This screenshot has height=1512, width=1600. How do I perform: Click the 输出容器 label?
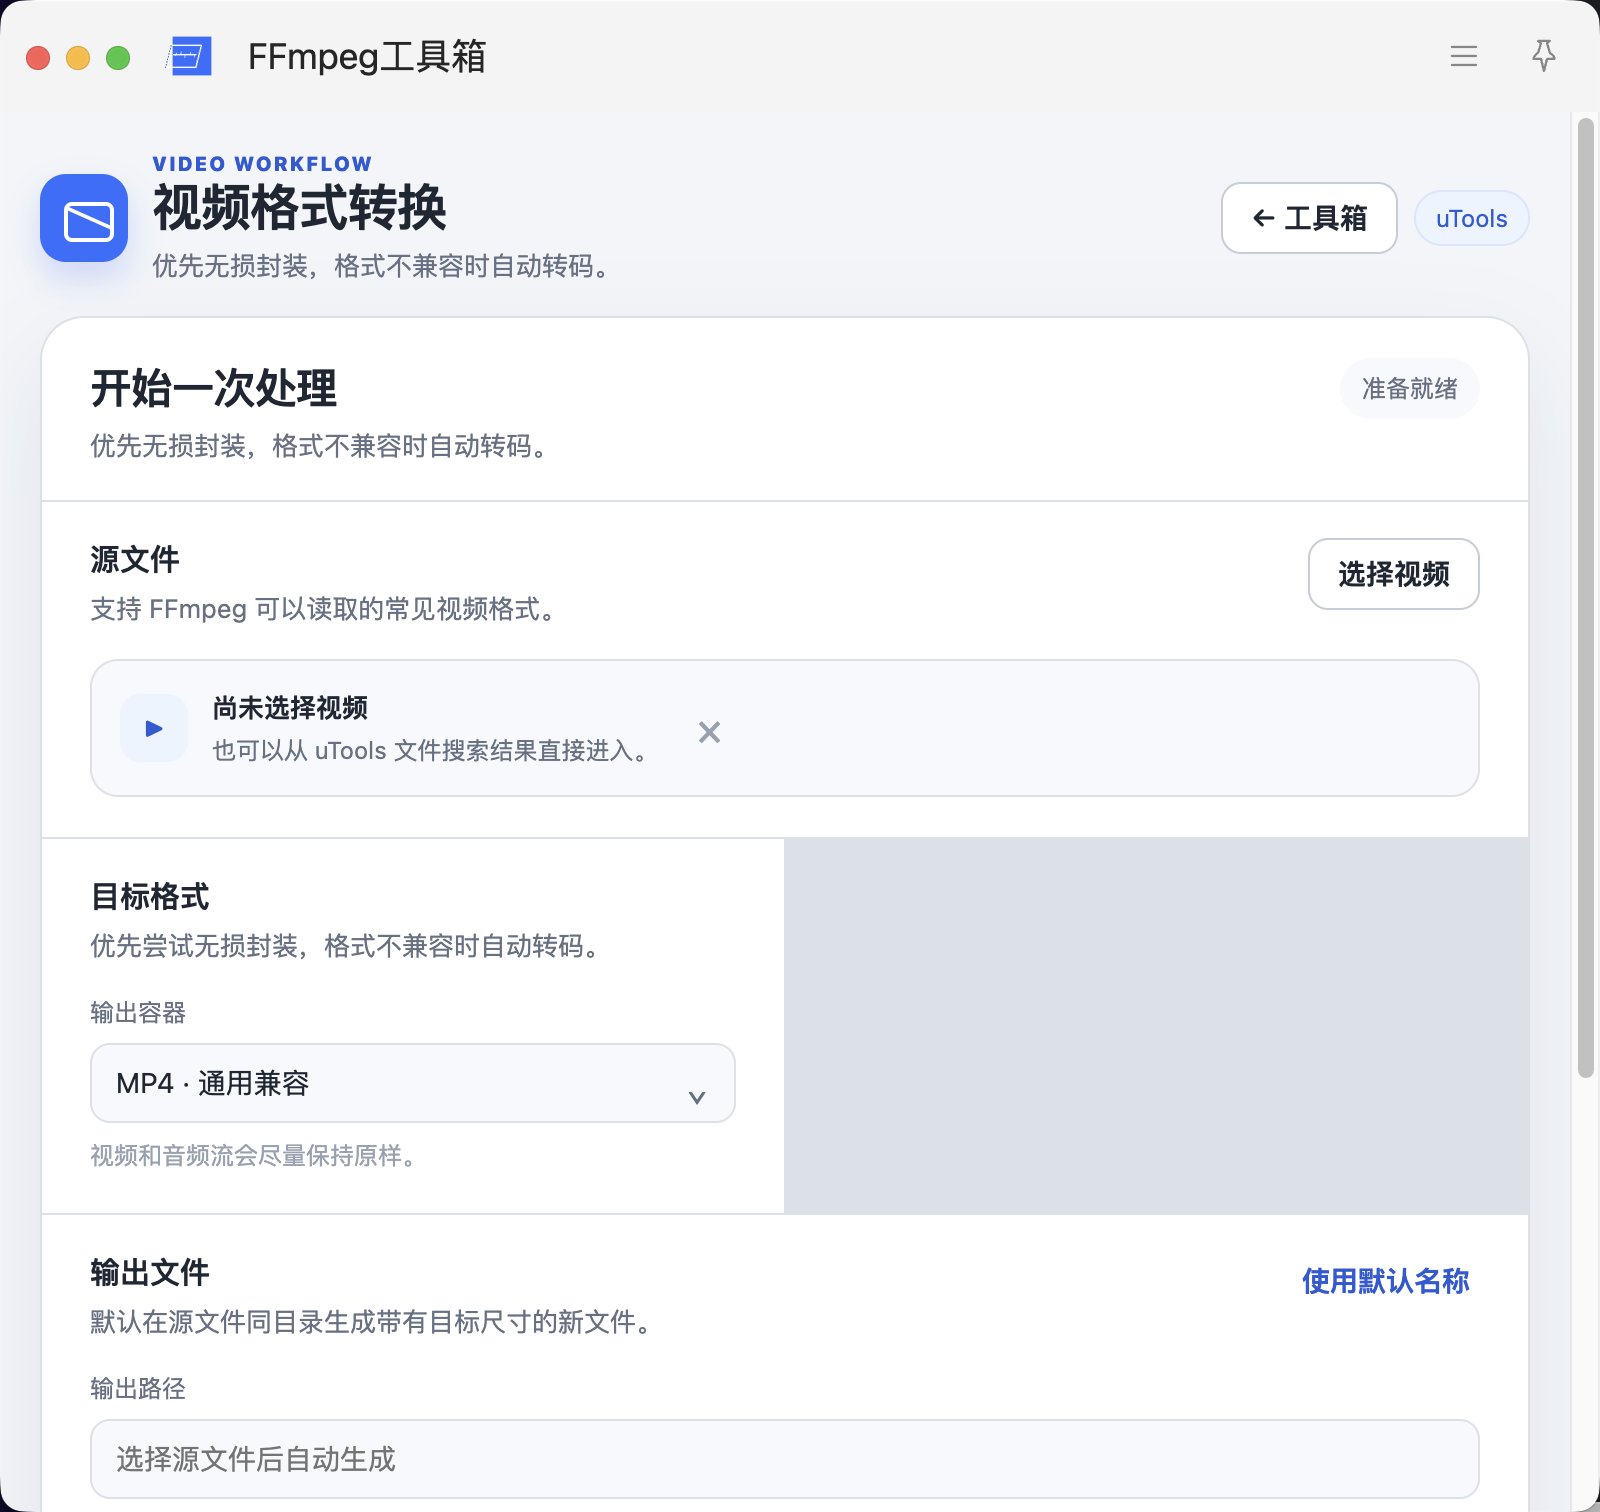(138, 1013)
